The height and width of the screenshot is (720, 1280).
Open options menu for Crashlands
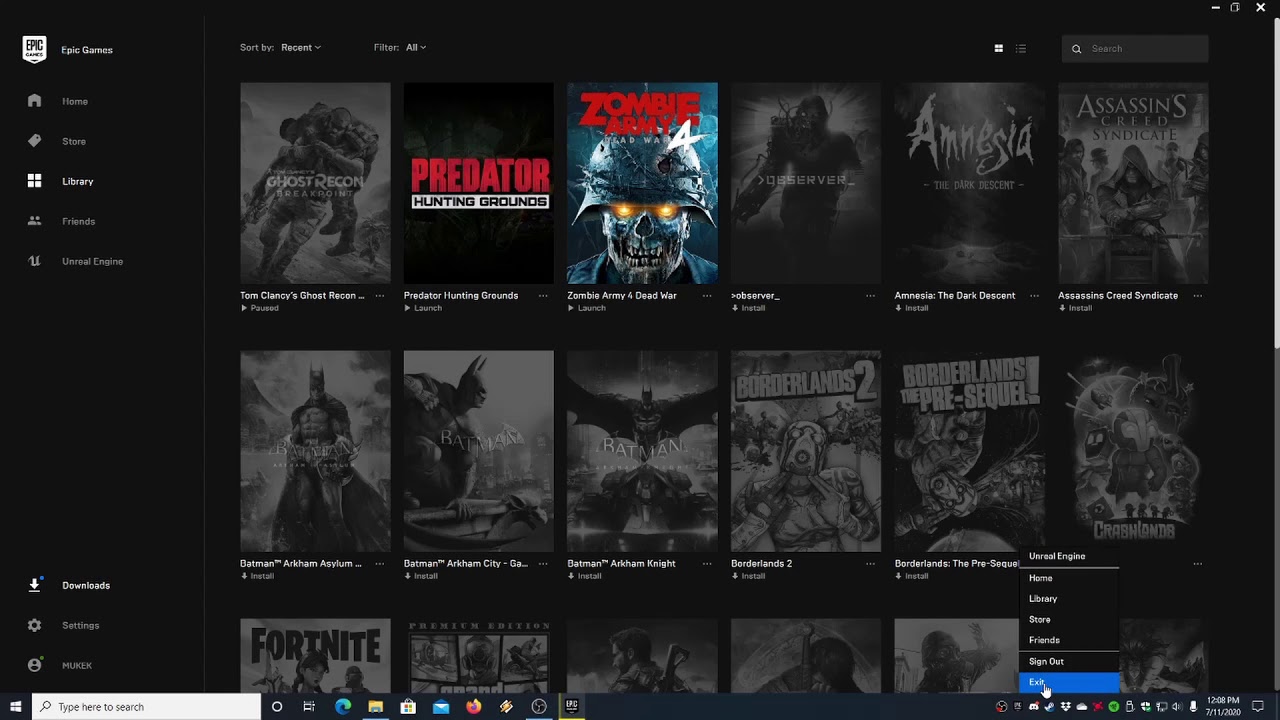(1197, 564)
